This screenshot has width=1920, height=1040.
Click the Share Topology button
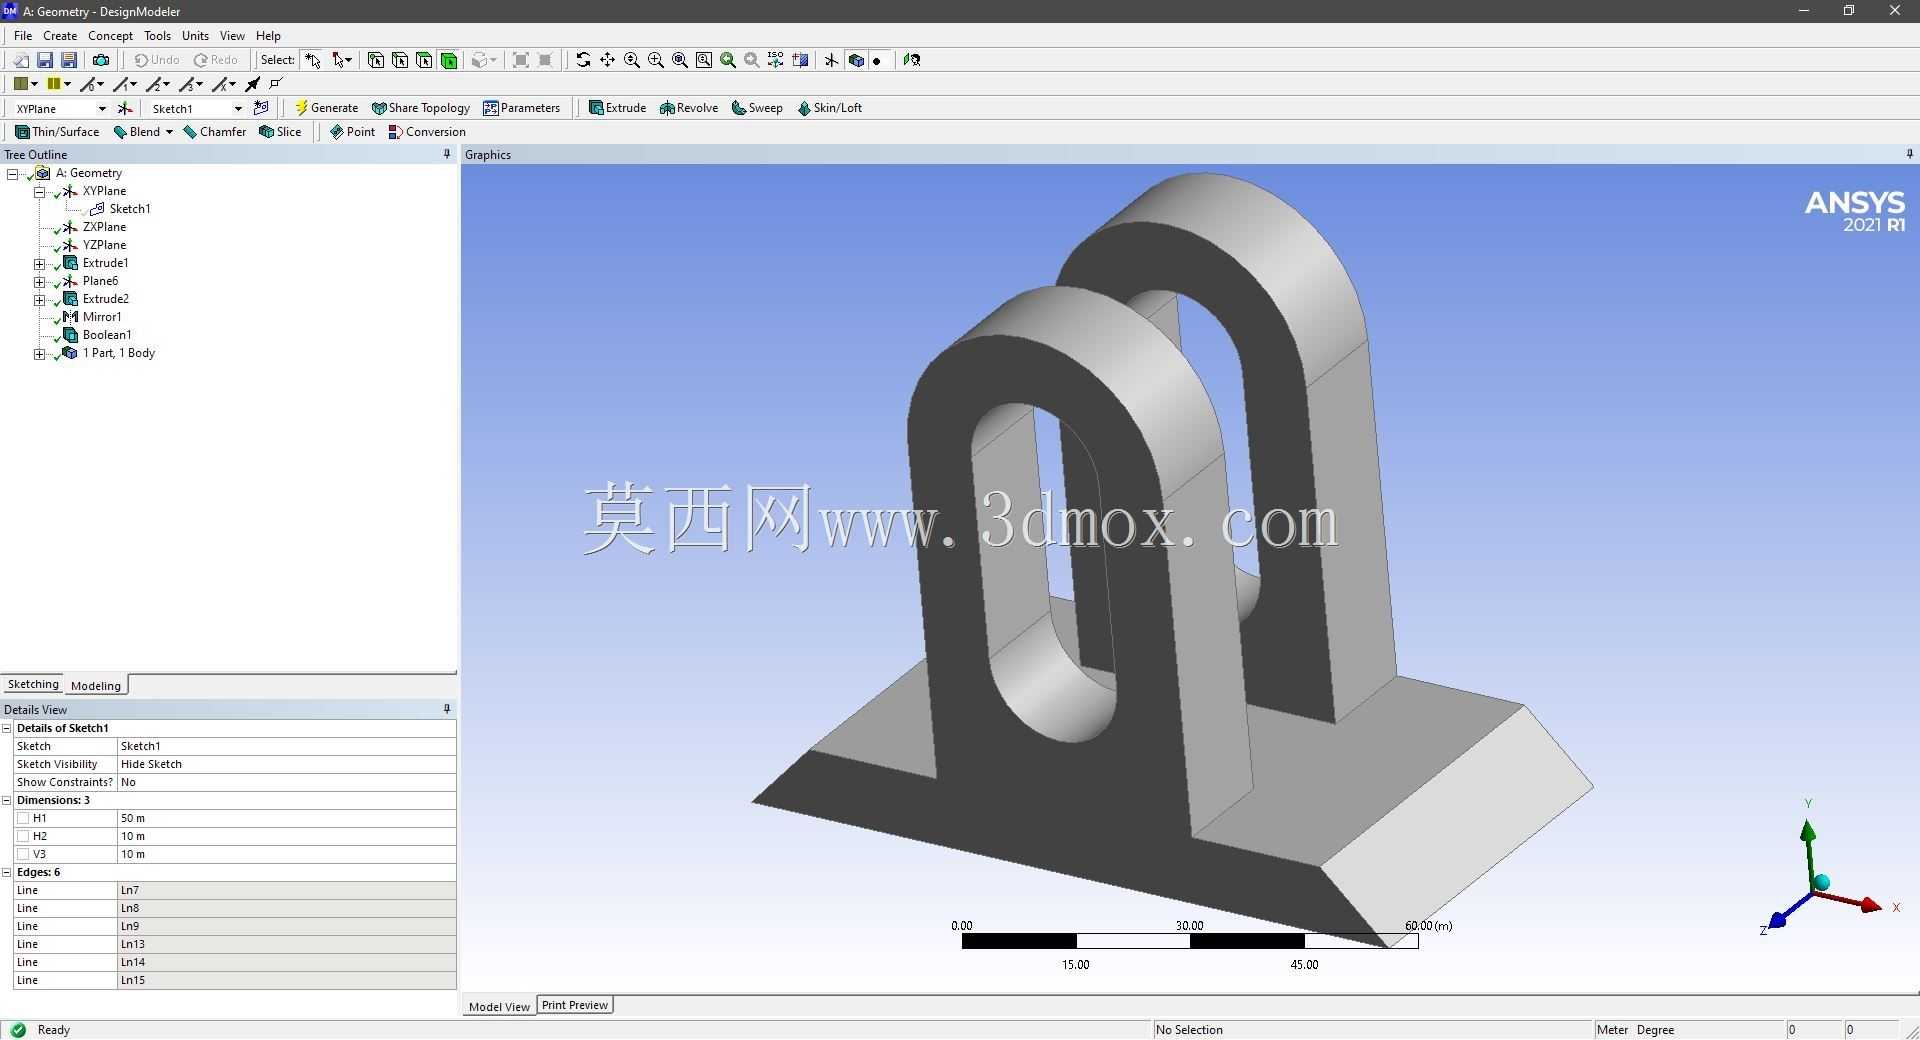420,108
